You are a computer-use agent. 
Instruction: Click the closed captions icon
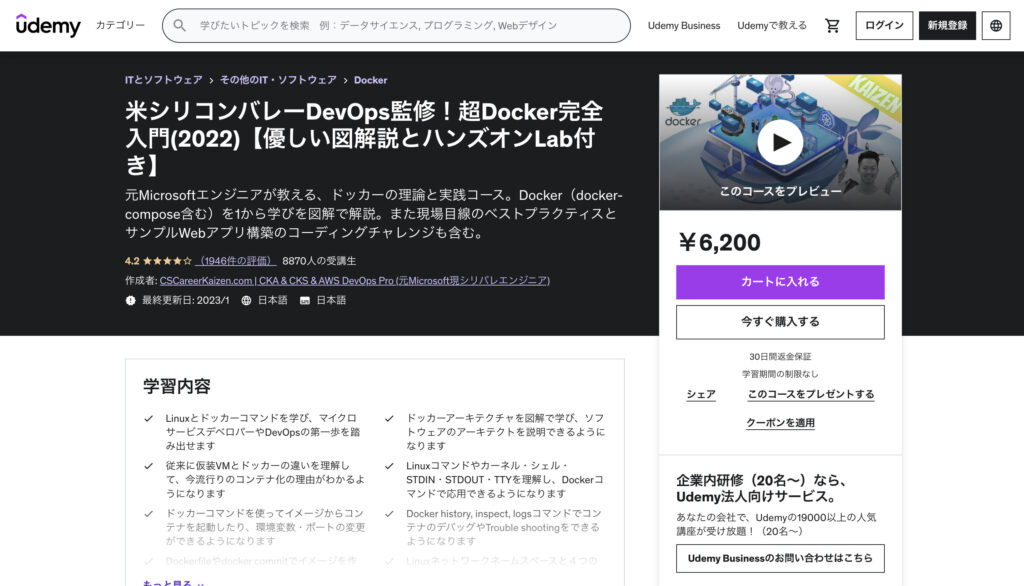(305, 301)
